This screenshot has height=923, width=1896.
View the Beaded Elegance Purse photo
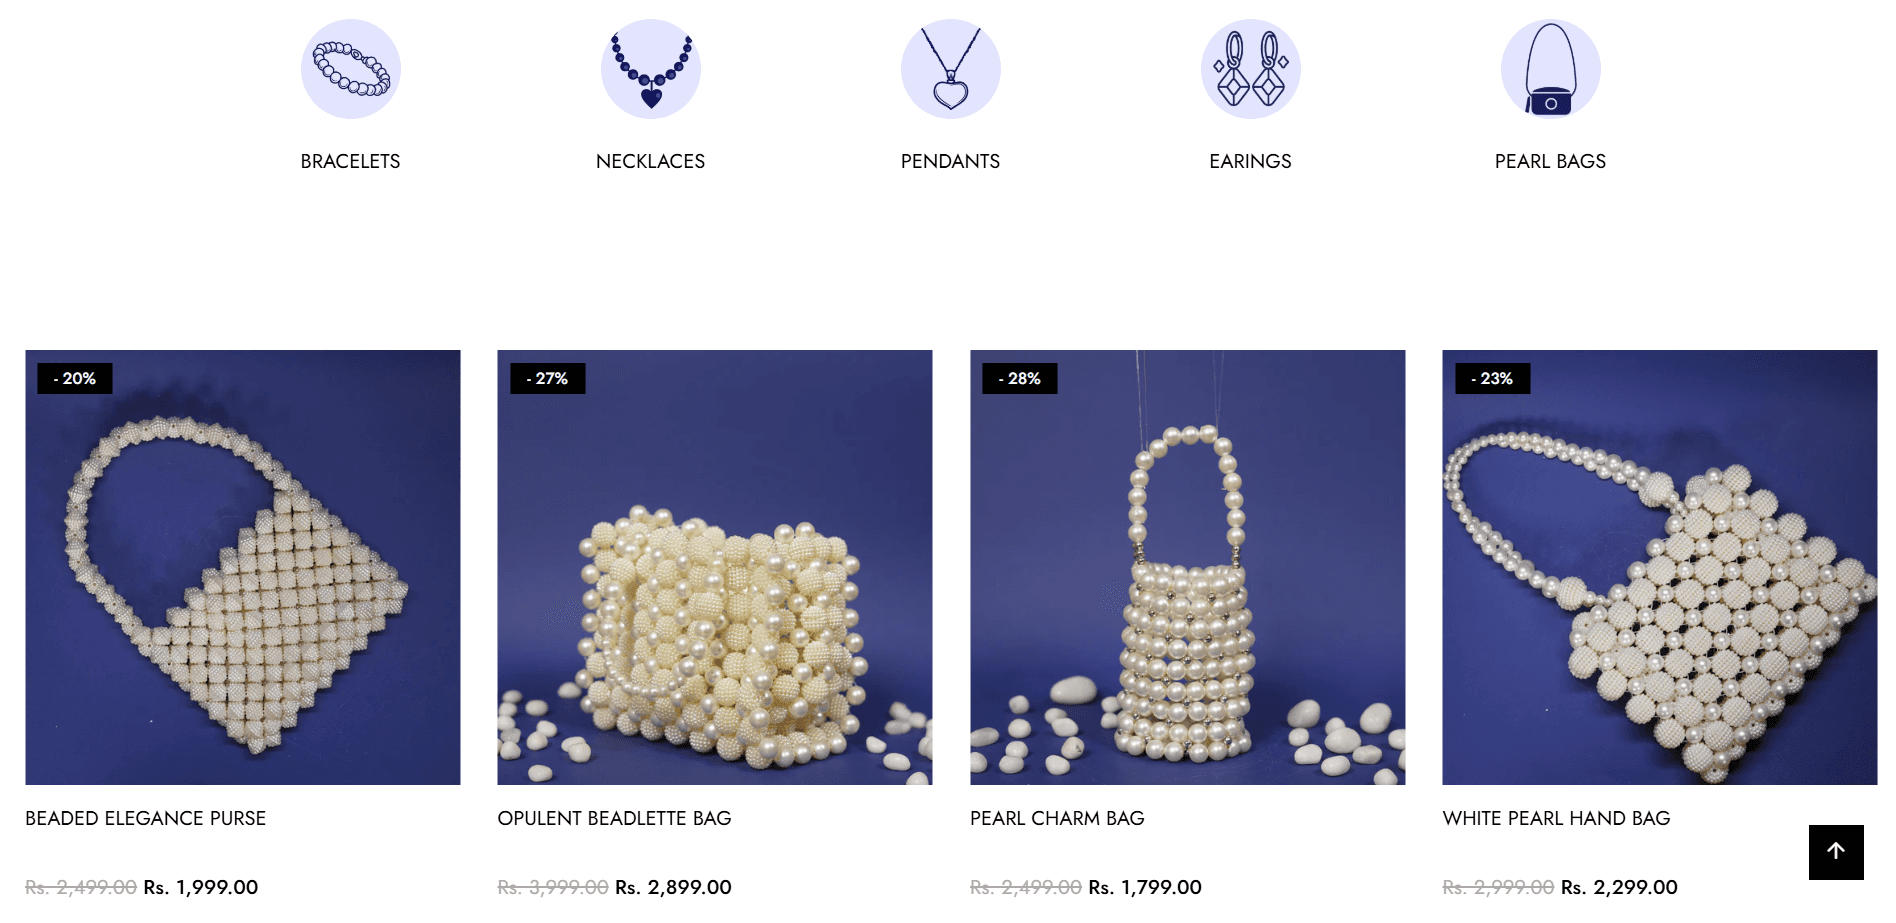point(243,567)
